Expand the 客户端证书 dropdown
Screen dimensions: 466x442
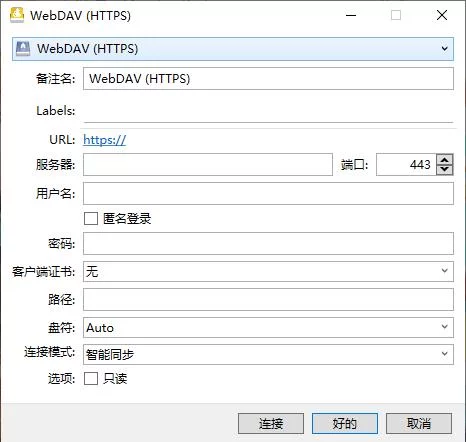click(x=268, y=271)
